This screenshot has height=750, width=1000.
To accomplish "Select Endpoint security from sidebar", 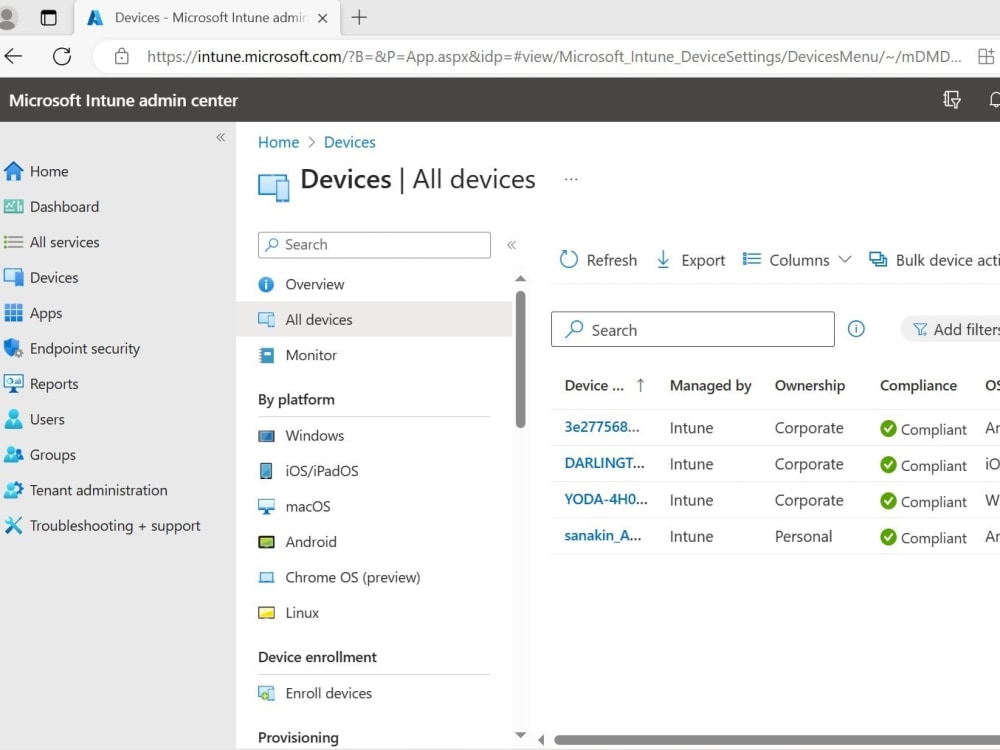I will point(84,348).
